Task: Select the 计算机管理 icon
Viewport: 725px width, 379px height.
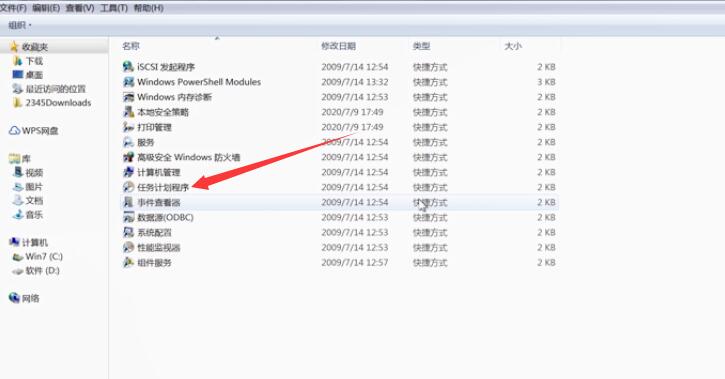Action: click(128, 172)
